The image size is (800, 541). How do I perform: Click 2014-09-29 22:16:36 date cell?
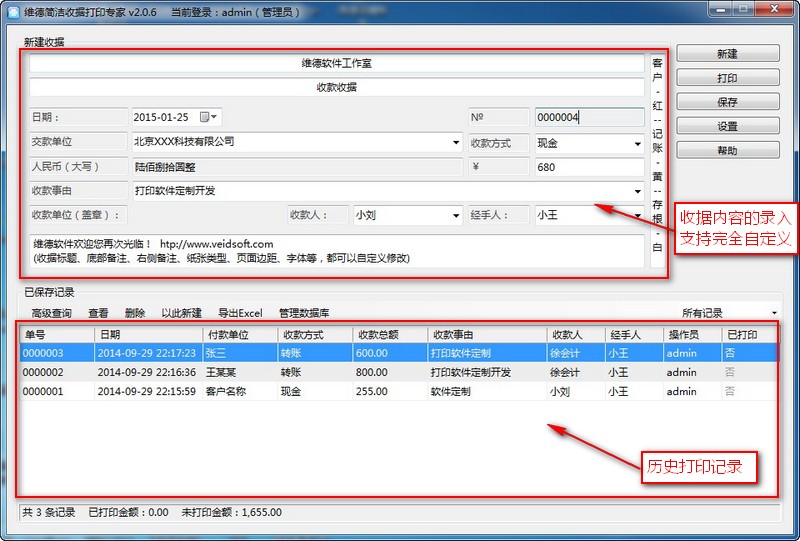click(x=147, y=372)
